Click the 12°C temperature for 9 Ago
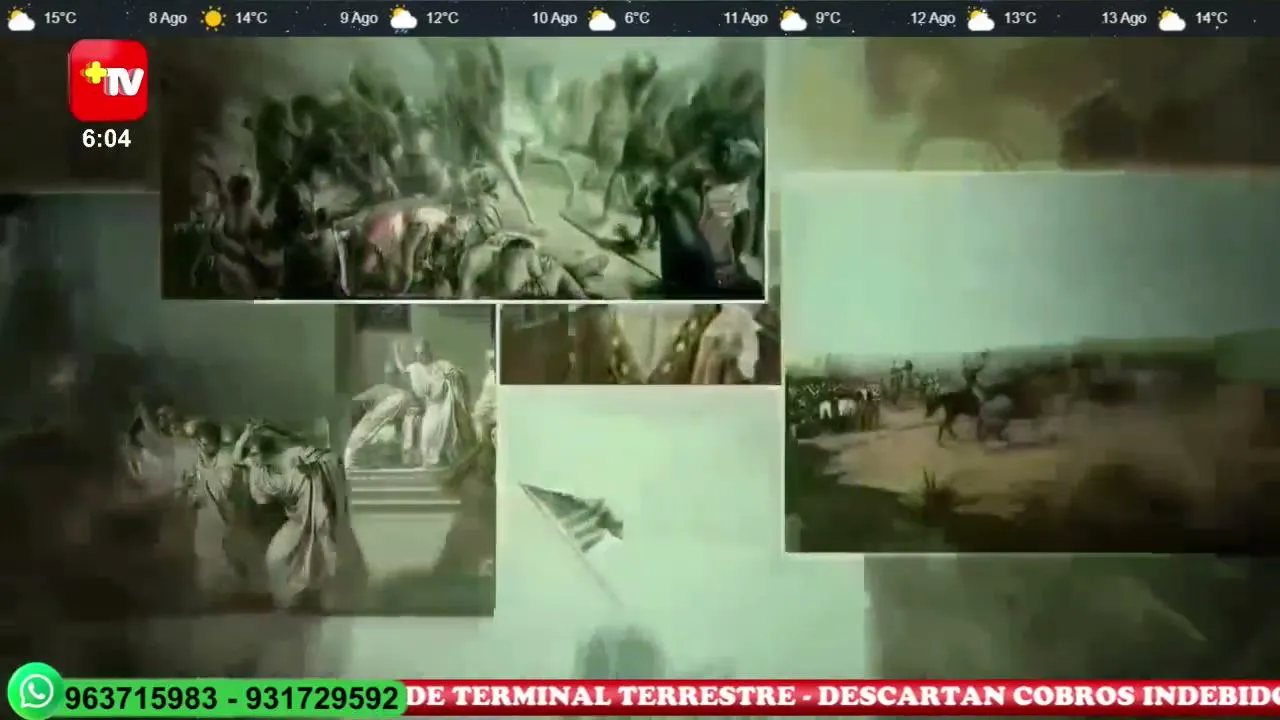This screenshot has height=720, width=1280. pos(442,18)
